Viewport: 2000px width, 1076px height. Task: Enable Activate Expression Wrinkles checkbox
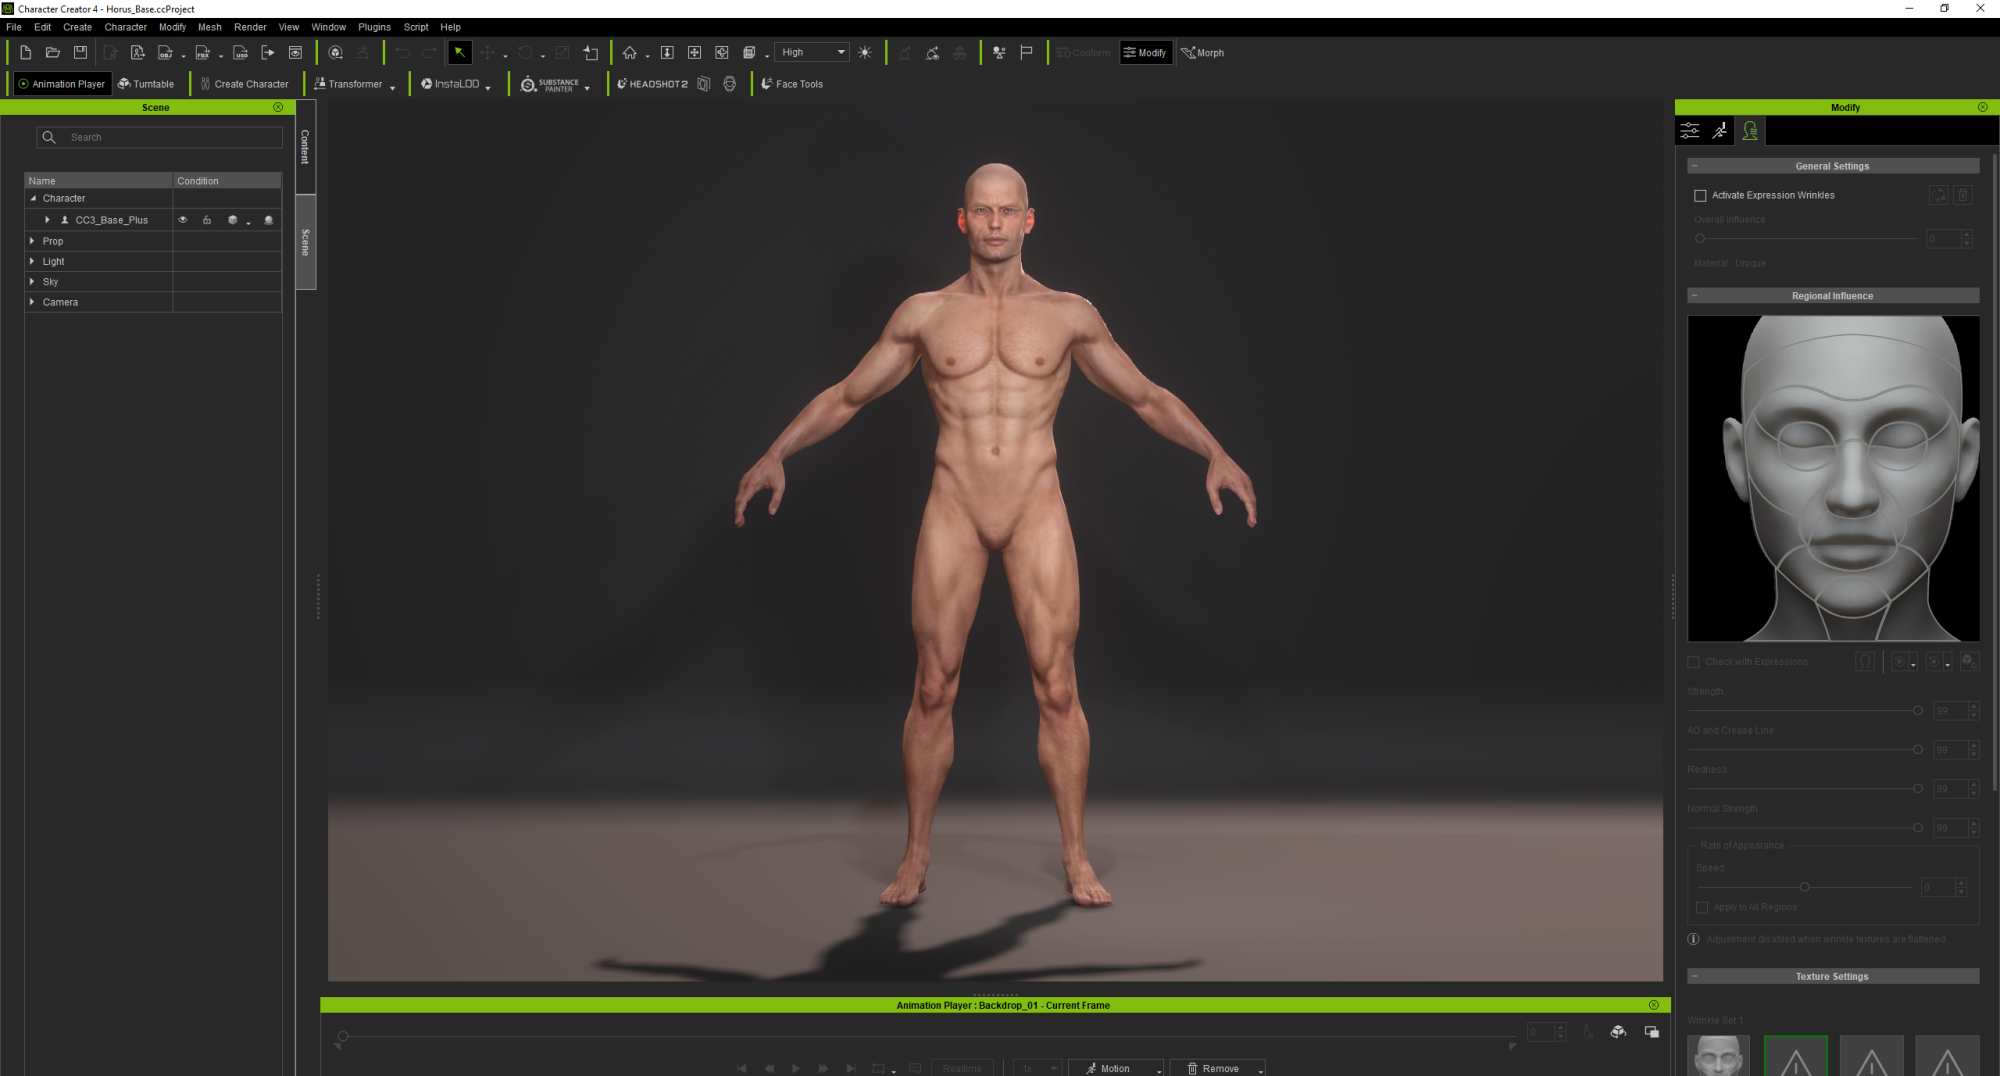tap(1700, 196)
